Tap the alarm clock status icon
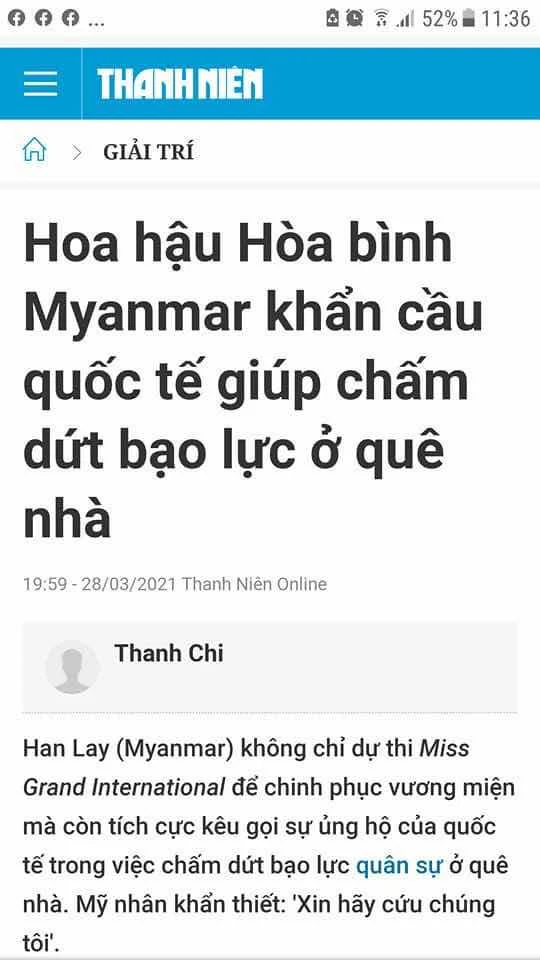The width and height of the screenshot is (540, 960). tap(354, 18)
